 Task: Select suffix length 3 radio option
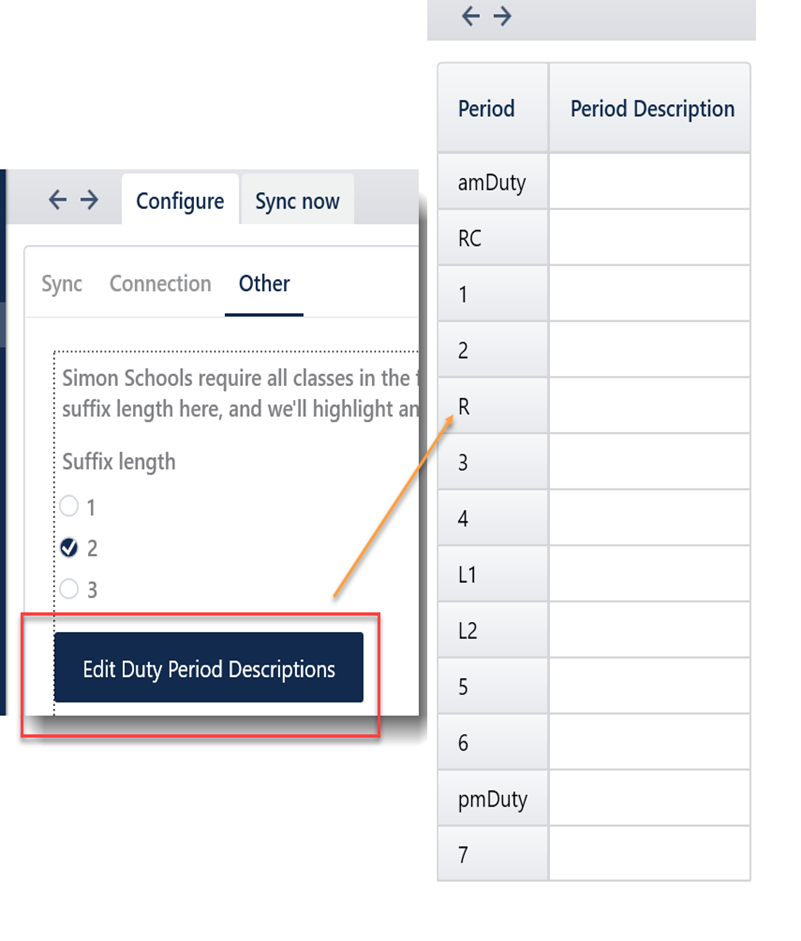[69, 589]
